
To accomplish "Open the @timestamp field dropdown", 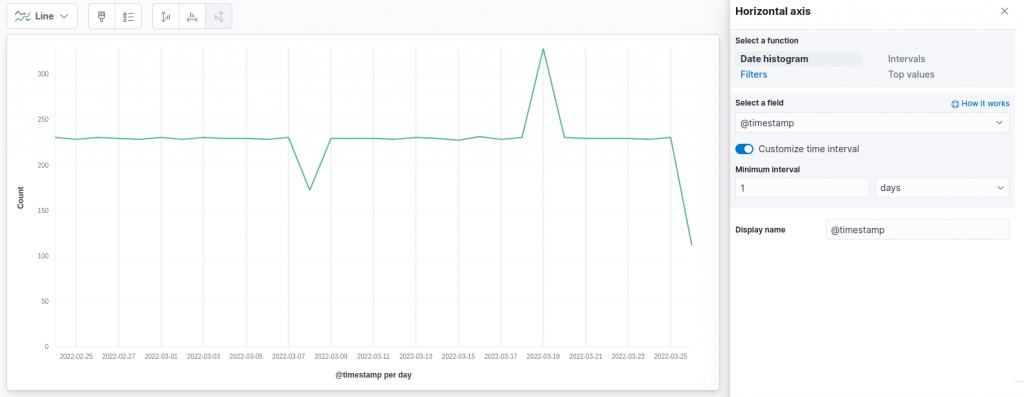I will (872, 123).
